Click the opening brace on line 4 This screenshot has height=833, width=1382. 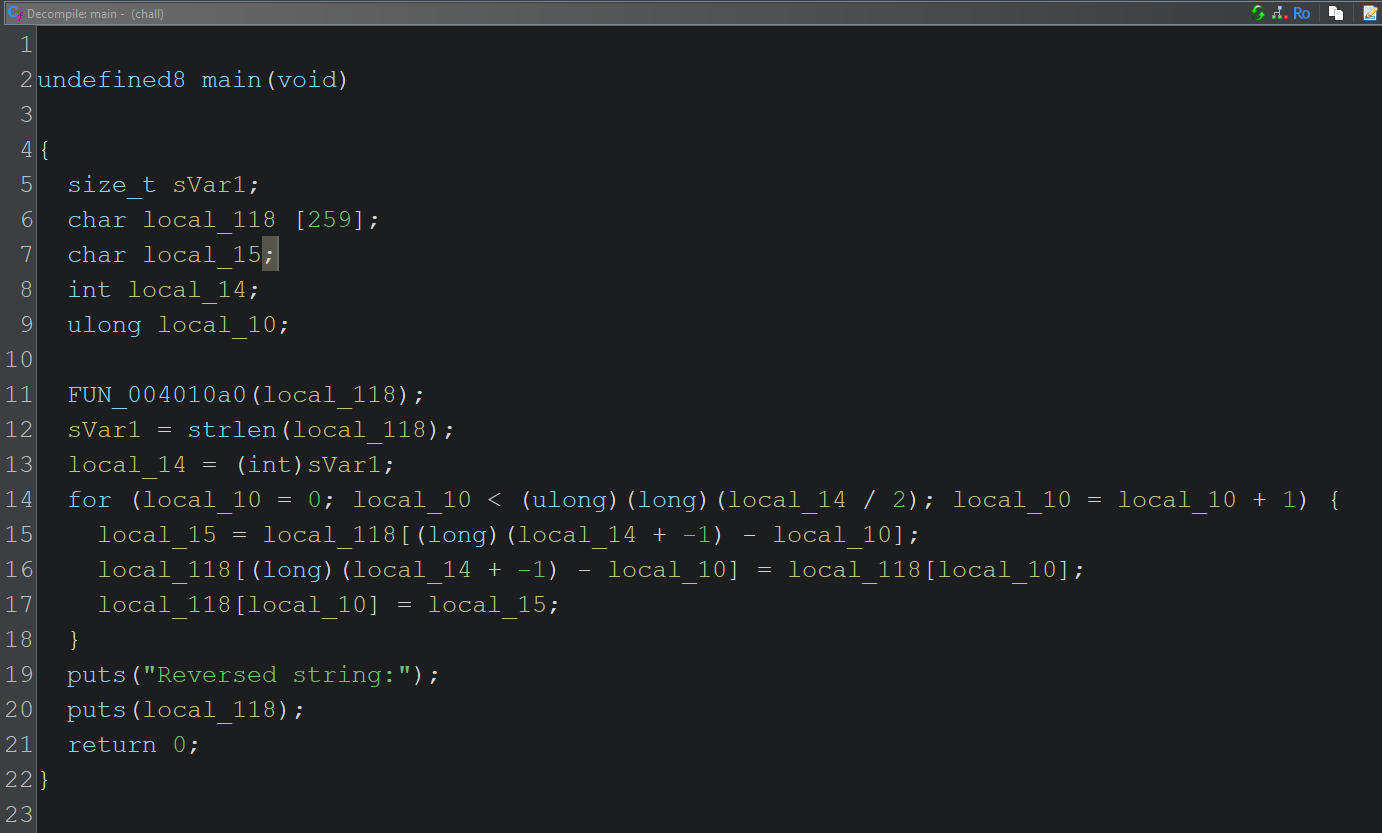44,150
